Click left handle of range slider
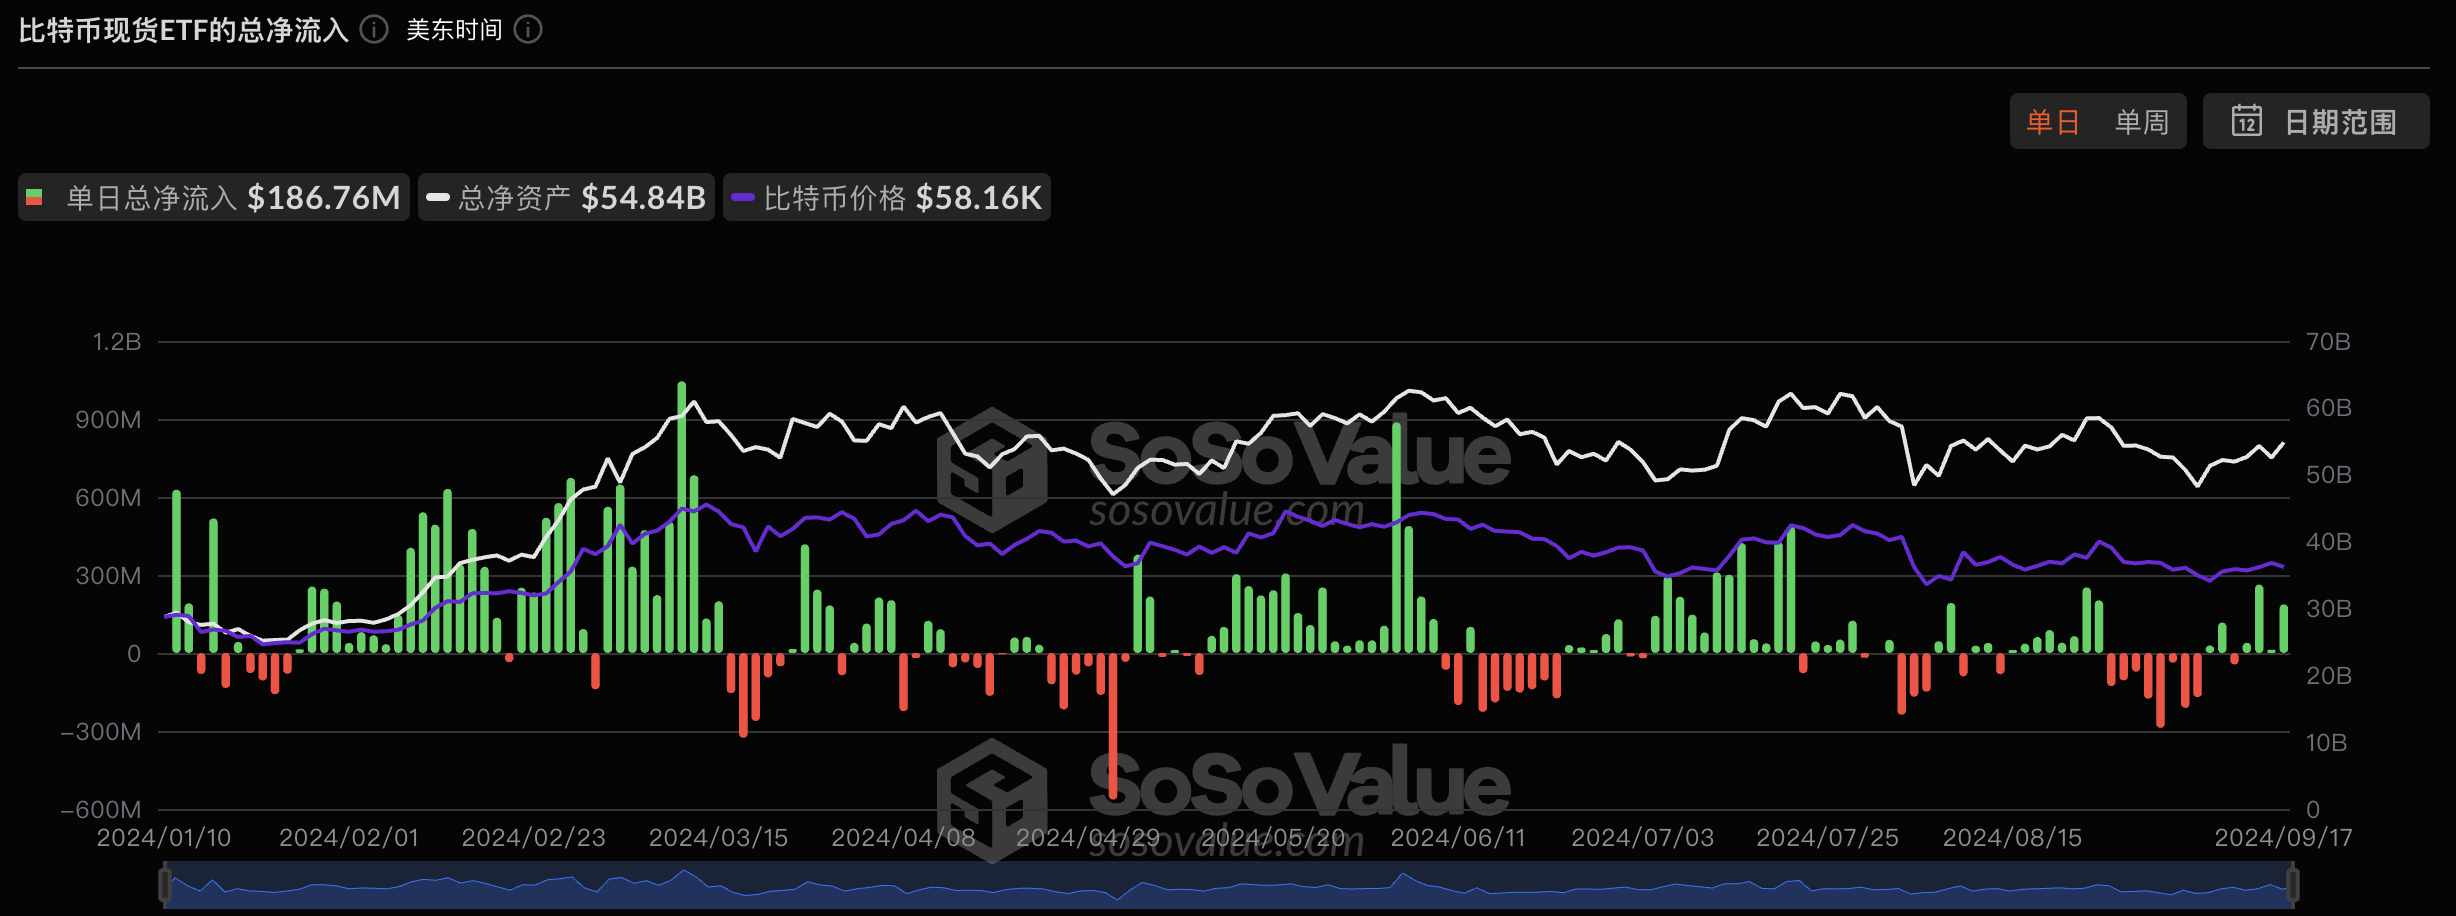 pos(165,885)
